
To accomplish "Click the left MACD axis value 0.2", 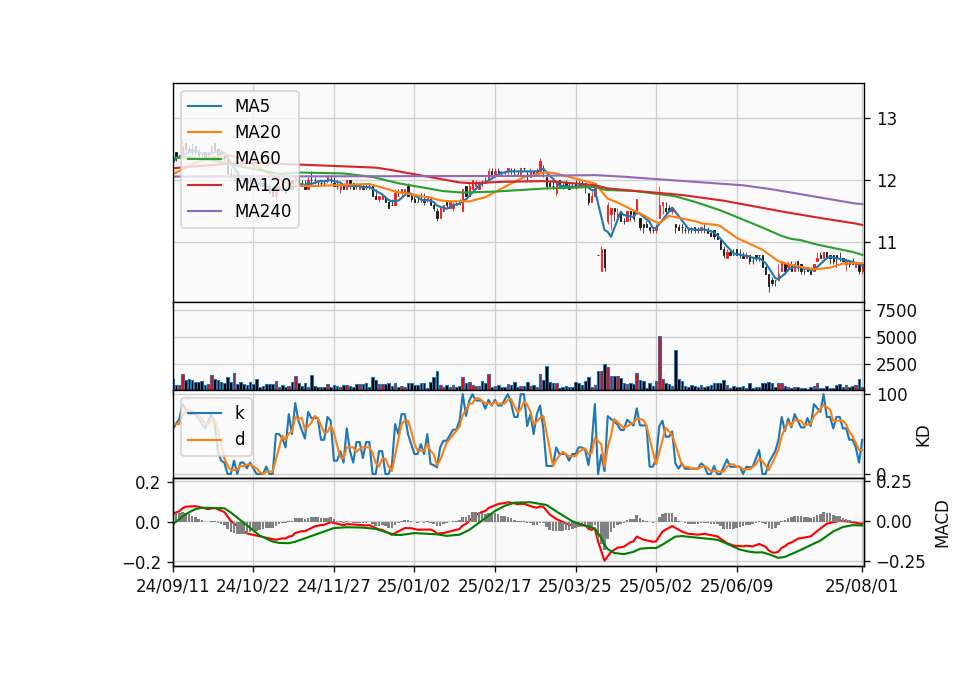I will click(147, 483).
